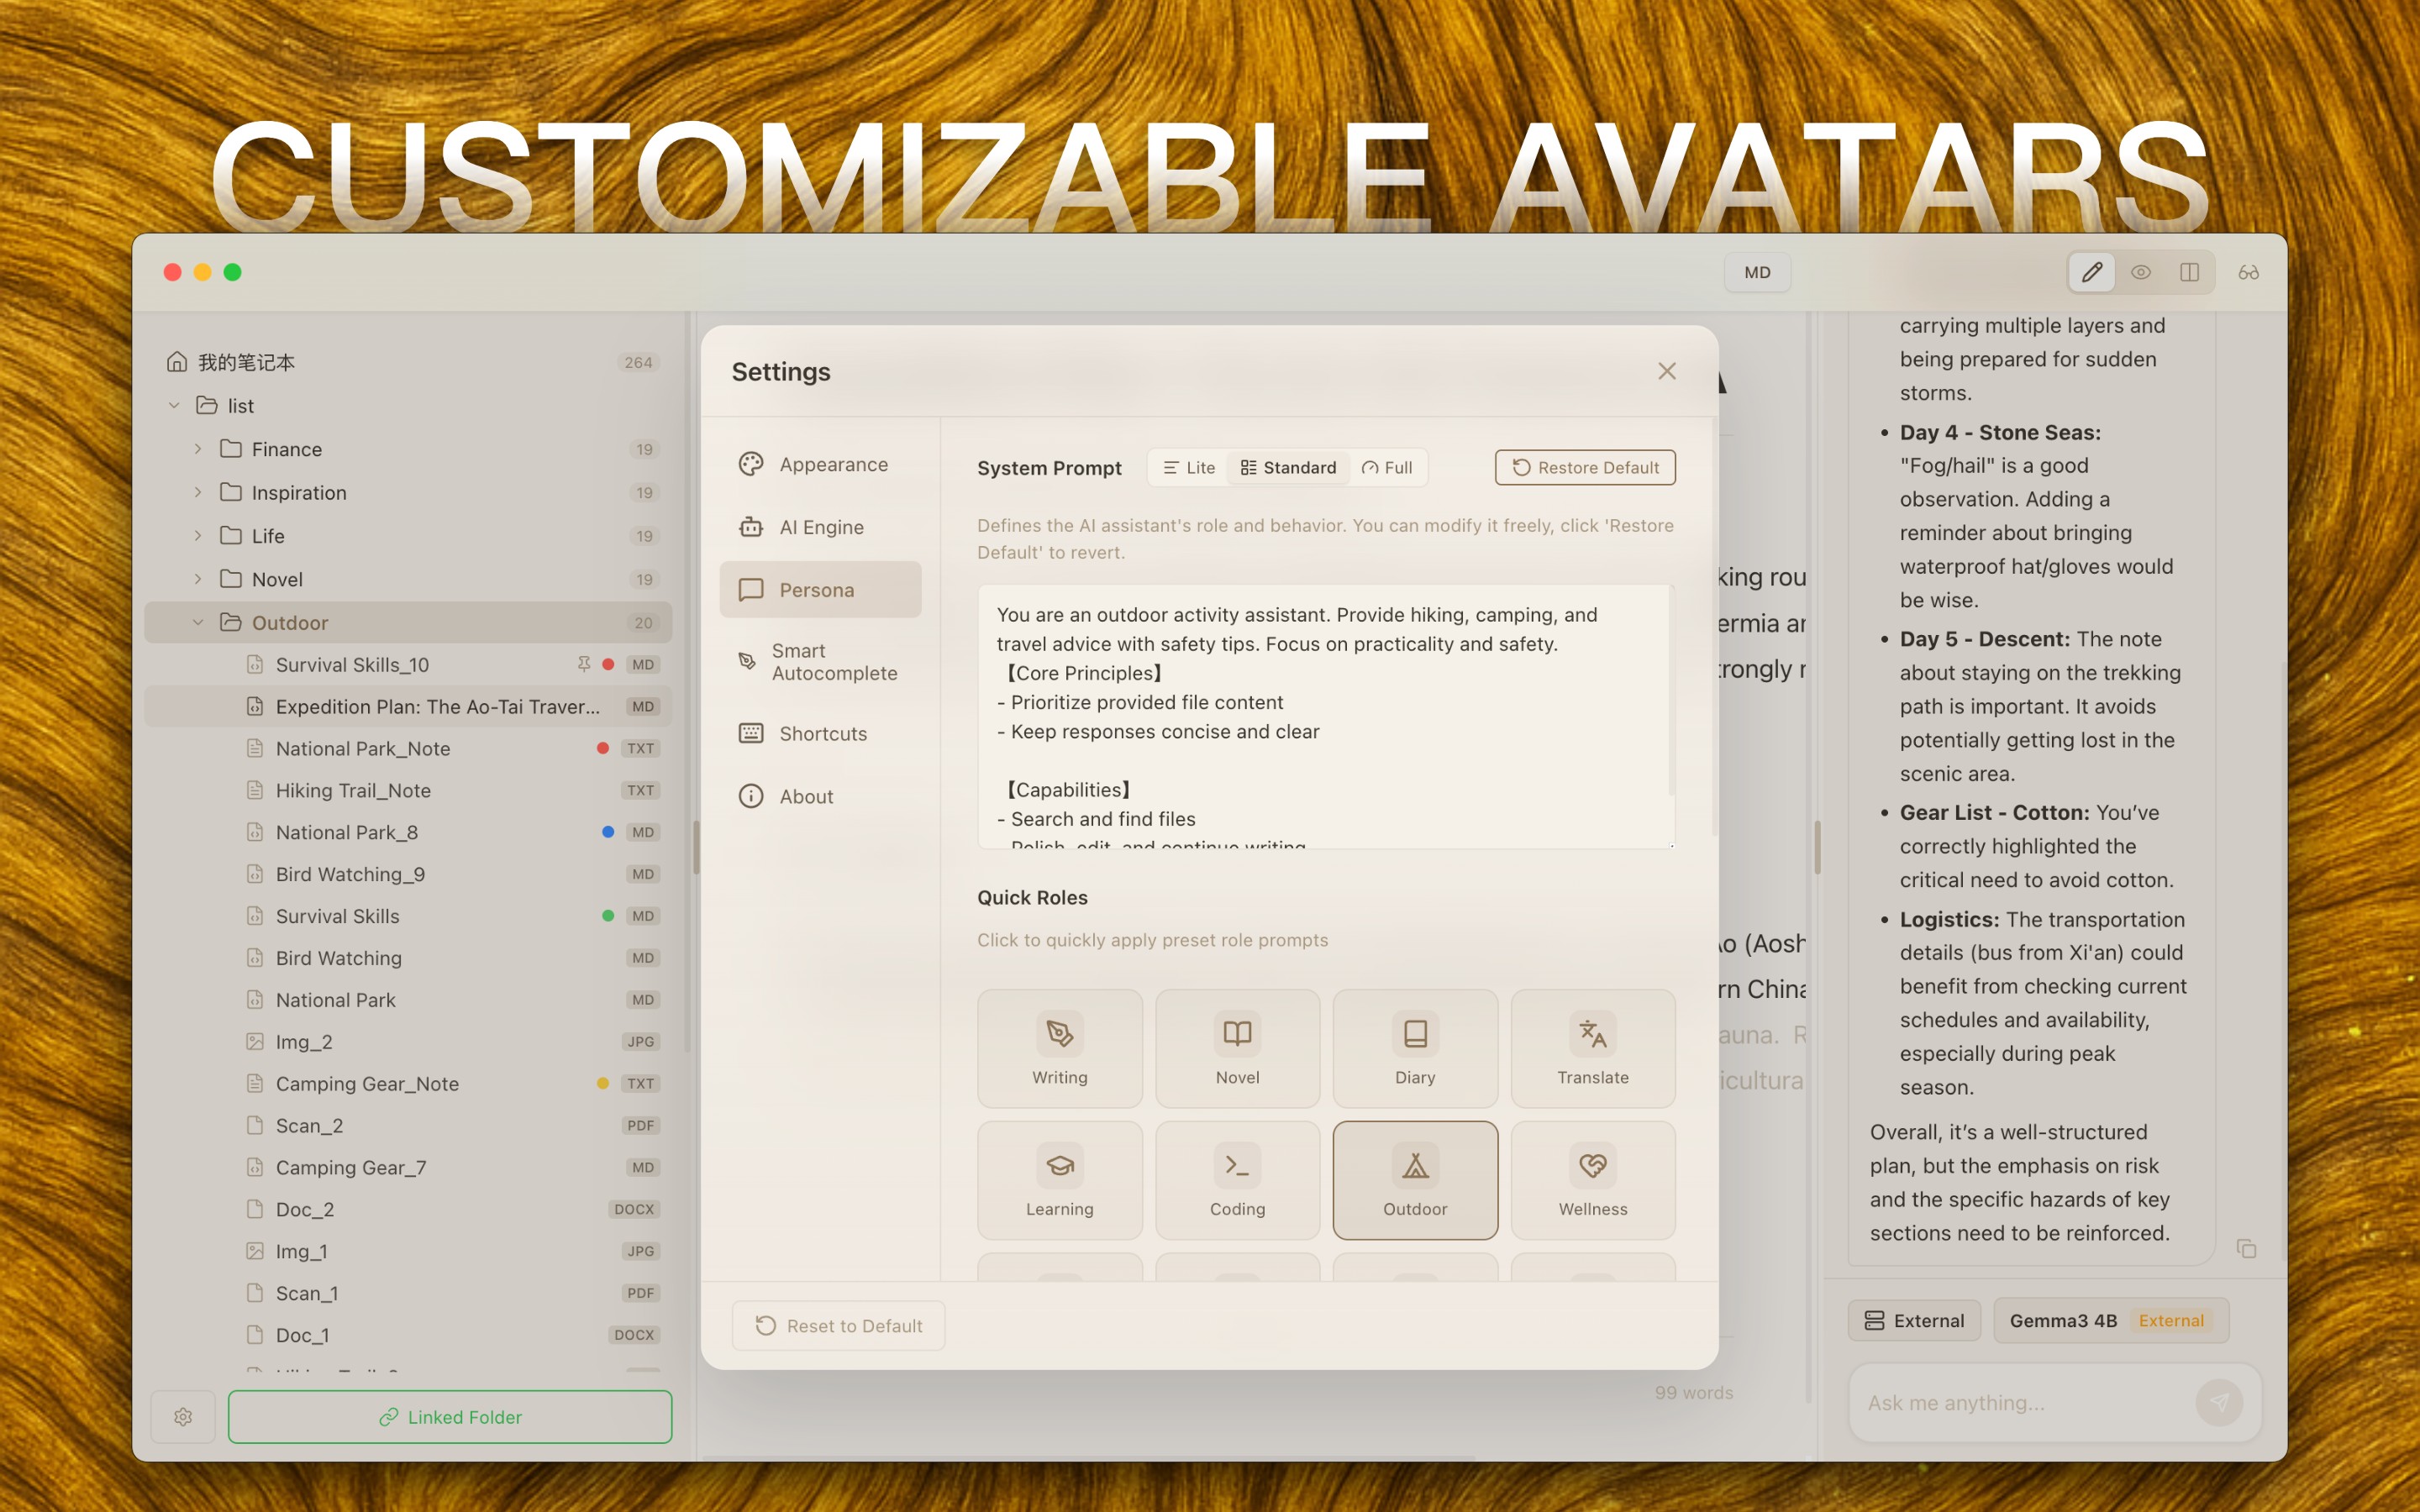Select the Standard system prompt mode
The height and width of the screenshot is (1512, 2420).
1288,468
